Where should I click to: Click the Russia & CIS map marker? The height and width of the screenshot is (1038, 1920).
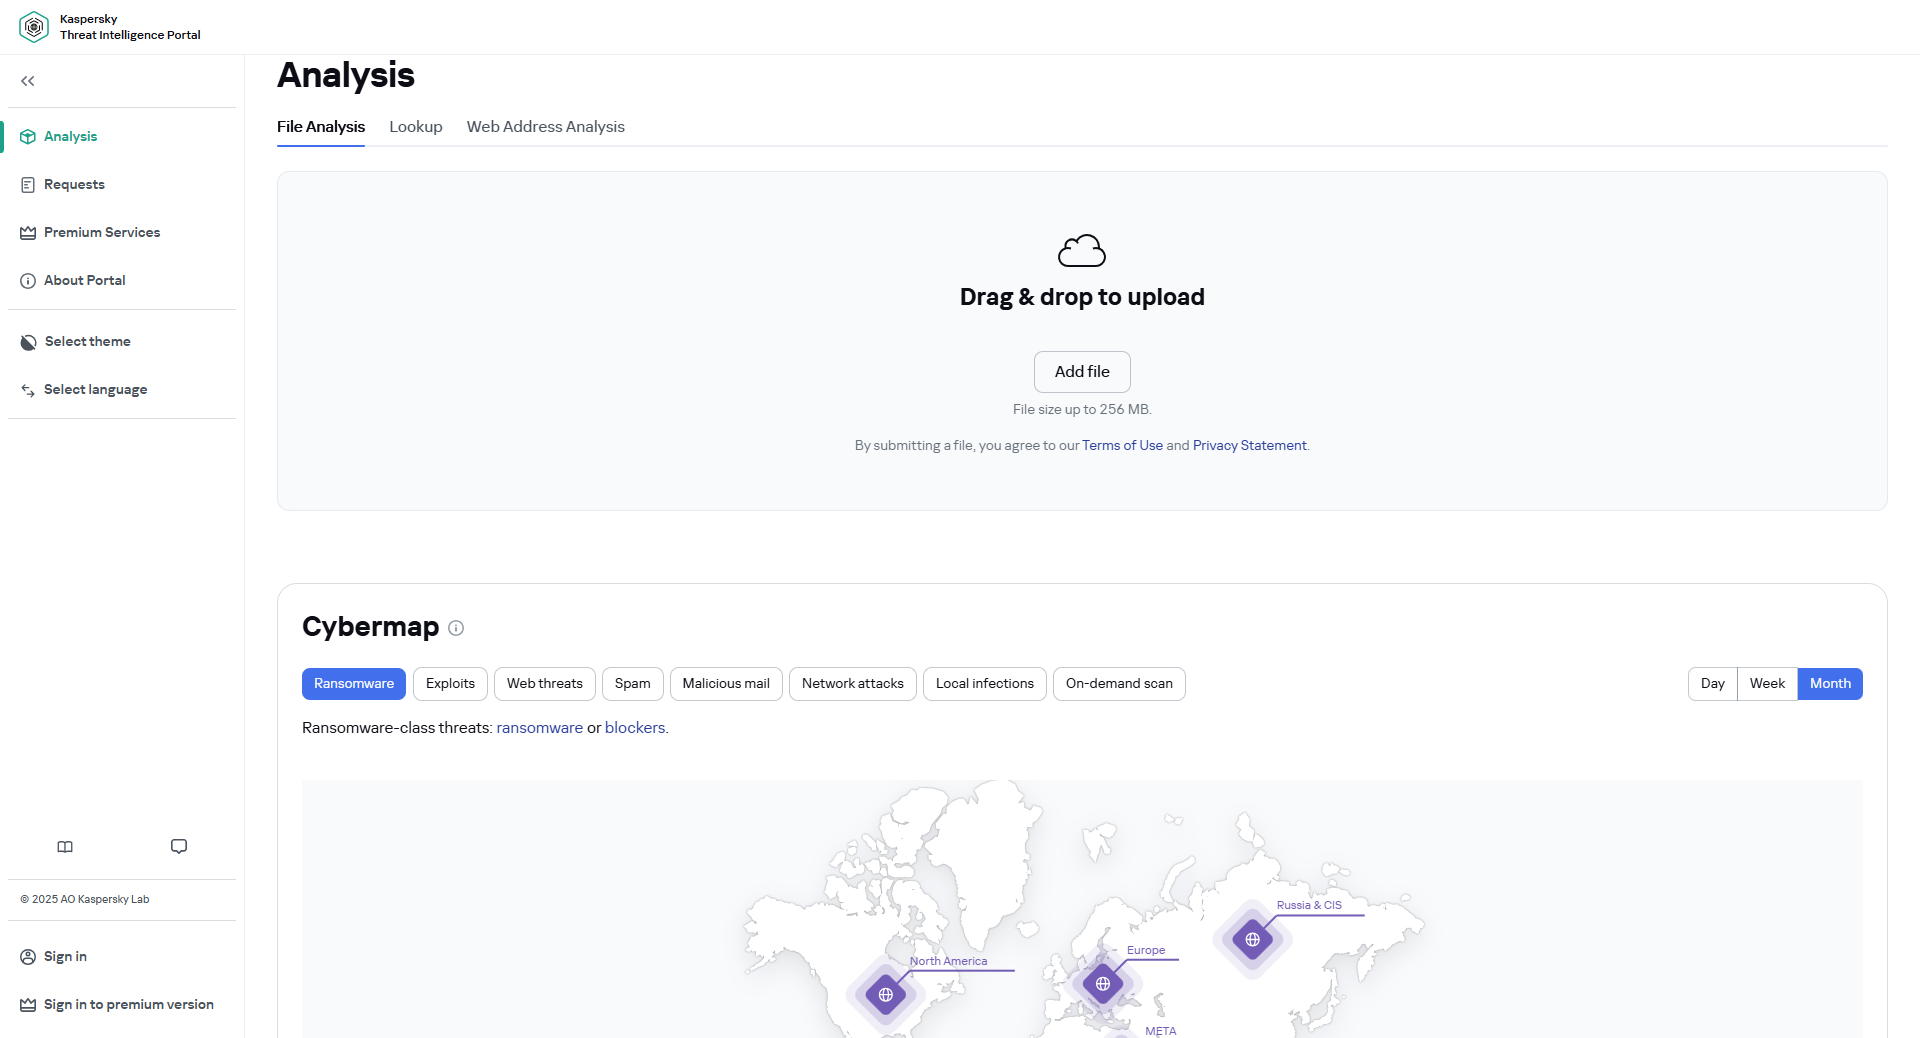(1252, 939)
